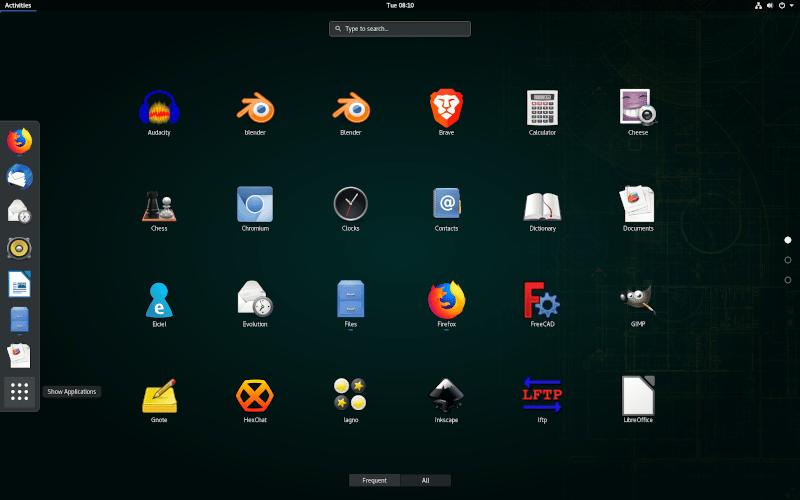Click the Activities button in top bar

click(18, 5)
